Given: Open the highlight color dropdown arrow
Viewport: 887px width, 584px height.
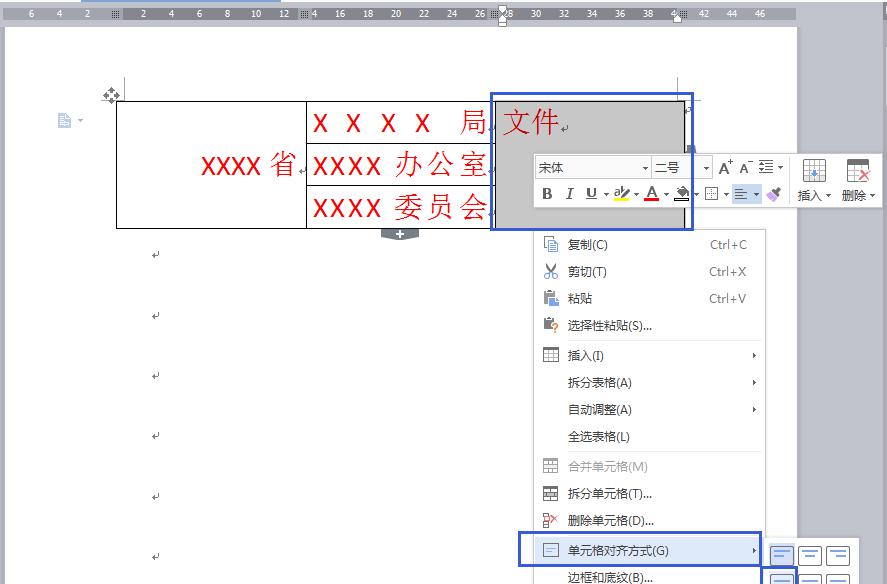Looking at the screenshot, I should 636,195.
